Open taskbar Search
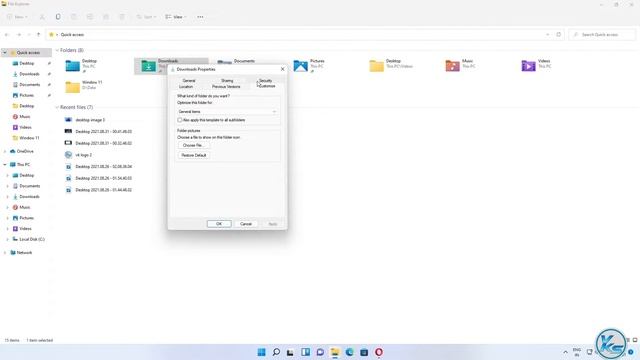The height and width of the screenshot is (360, 640). (276, 352)
